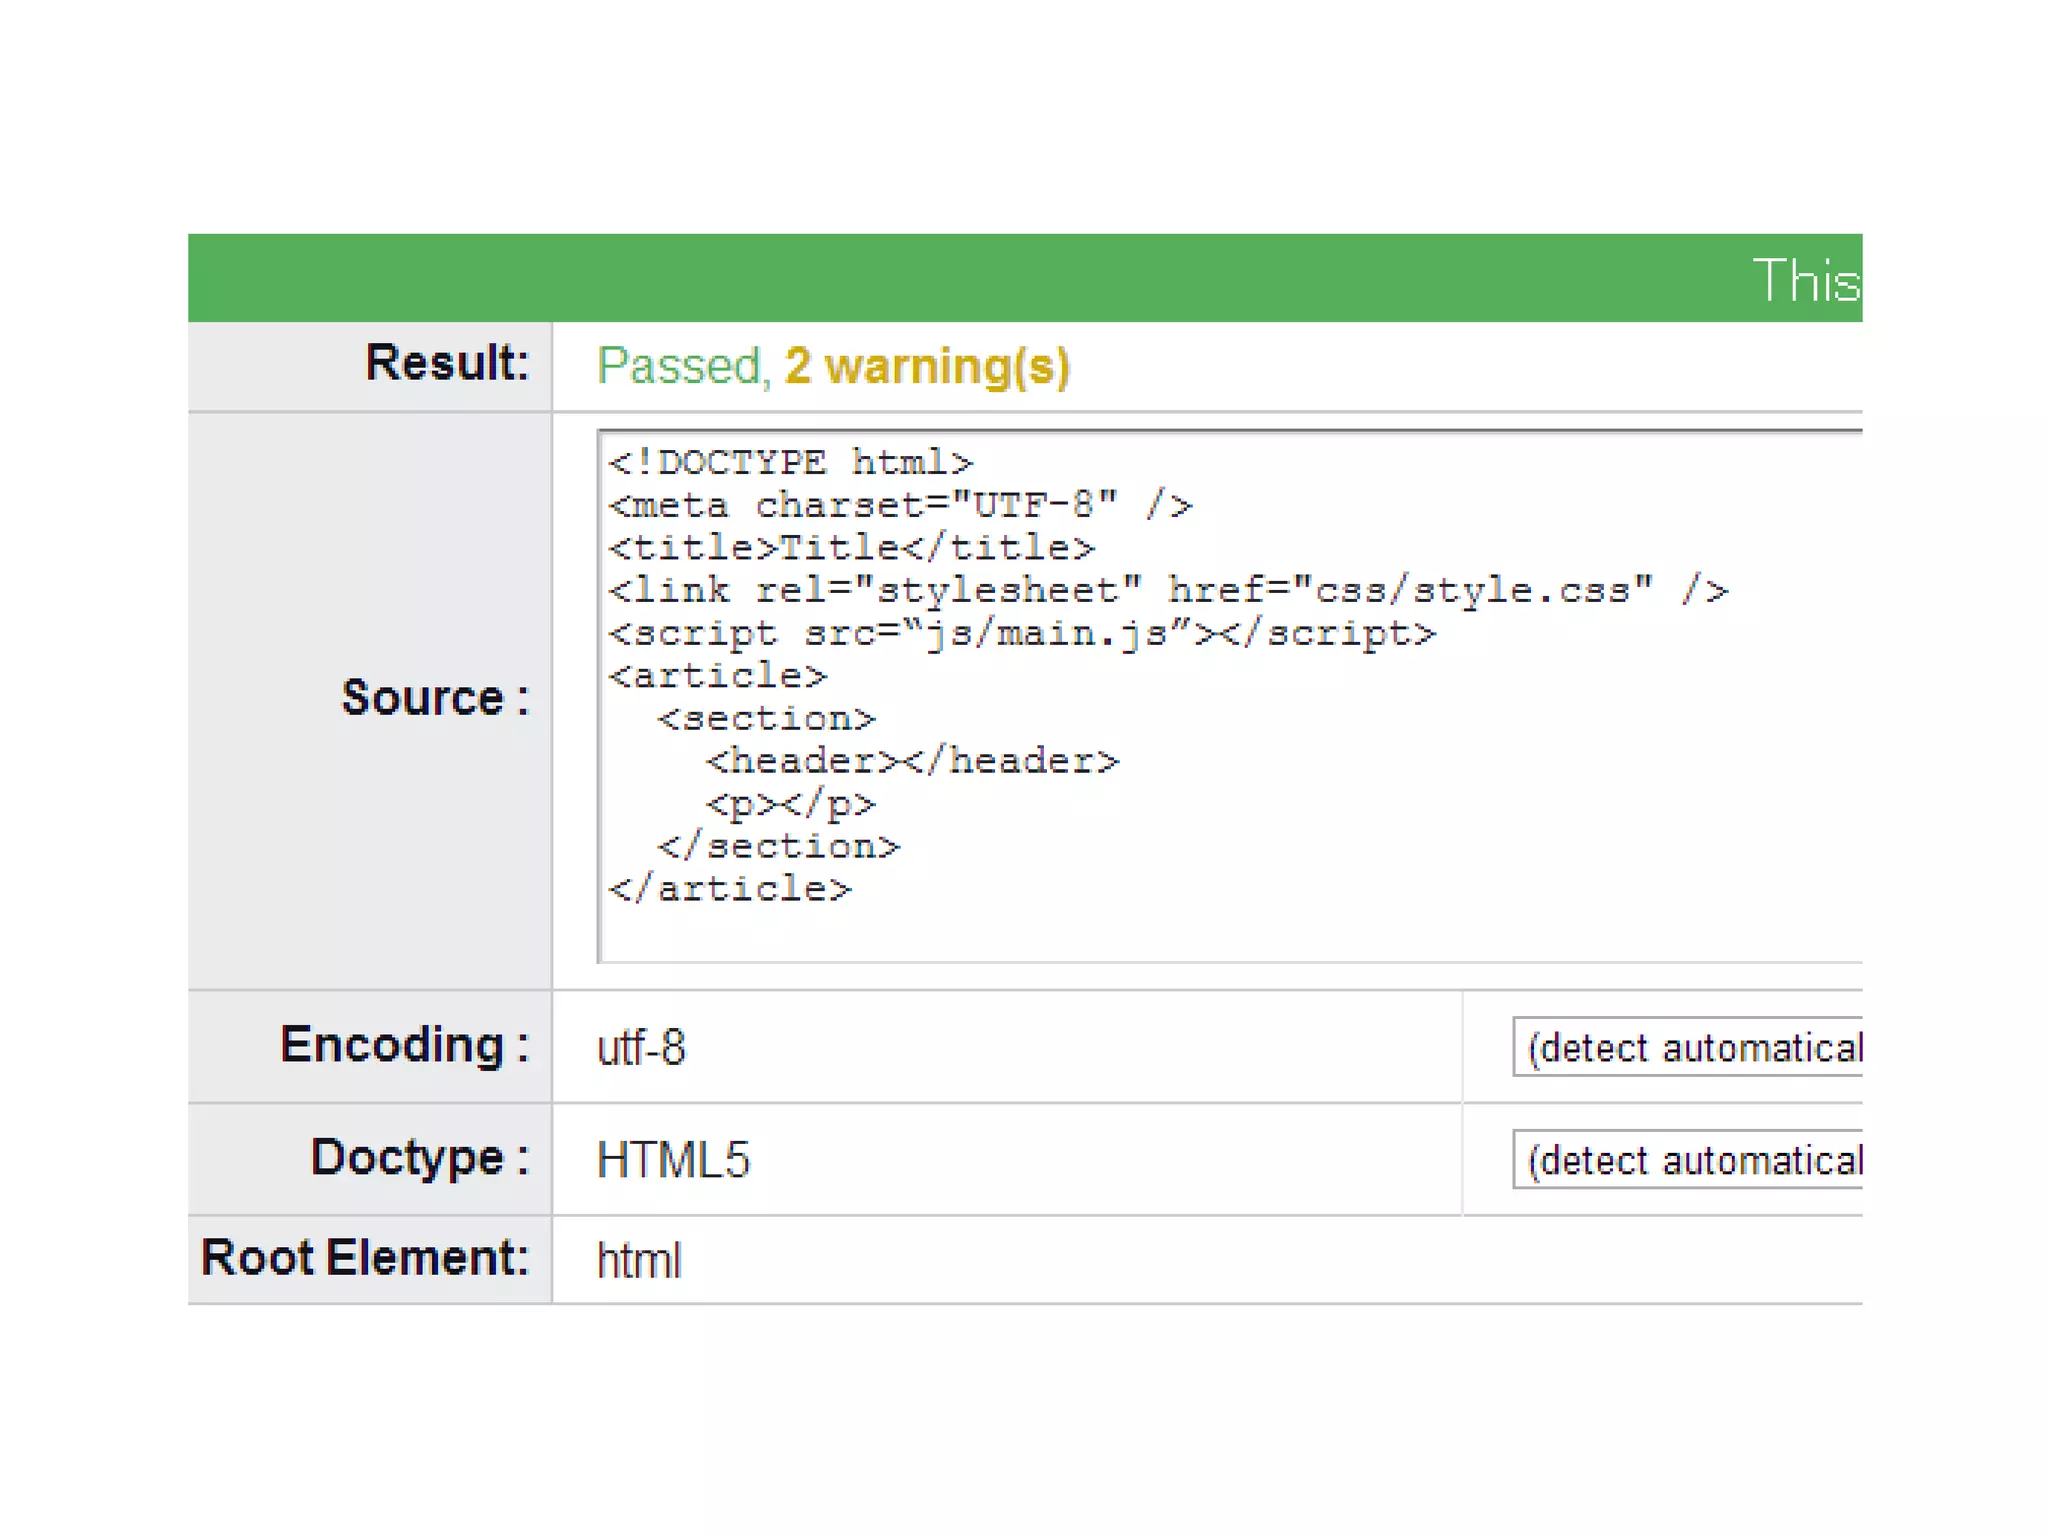Click the 2 warning(s) result text
The height and width of the screenshot is (1536, 2048).
927,366
